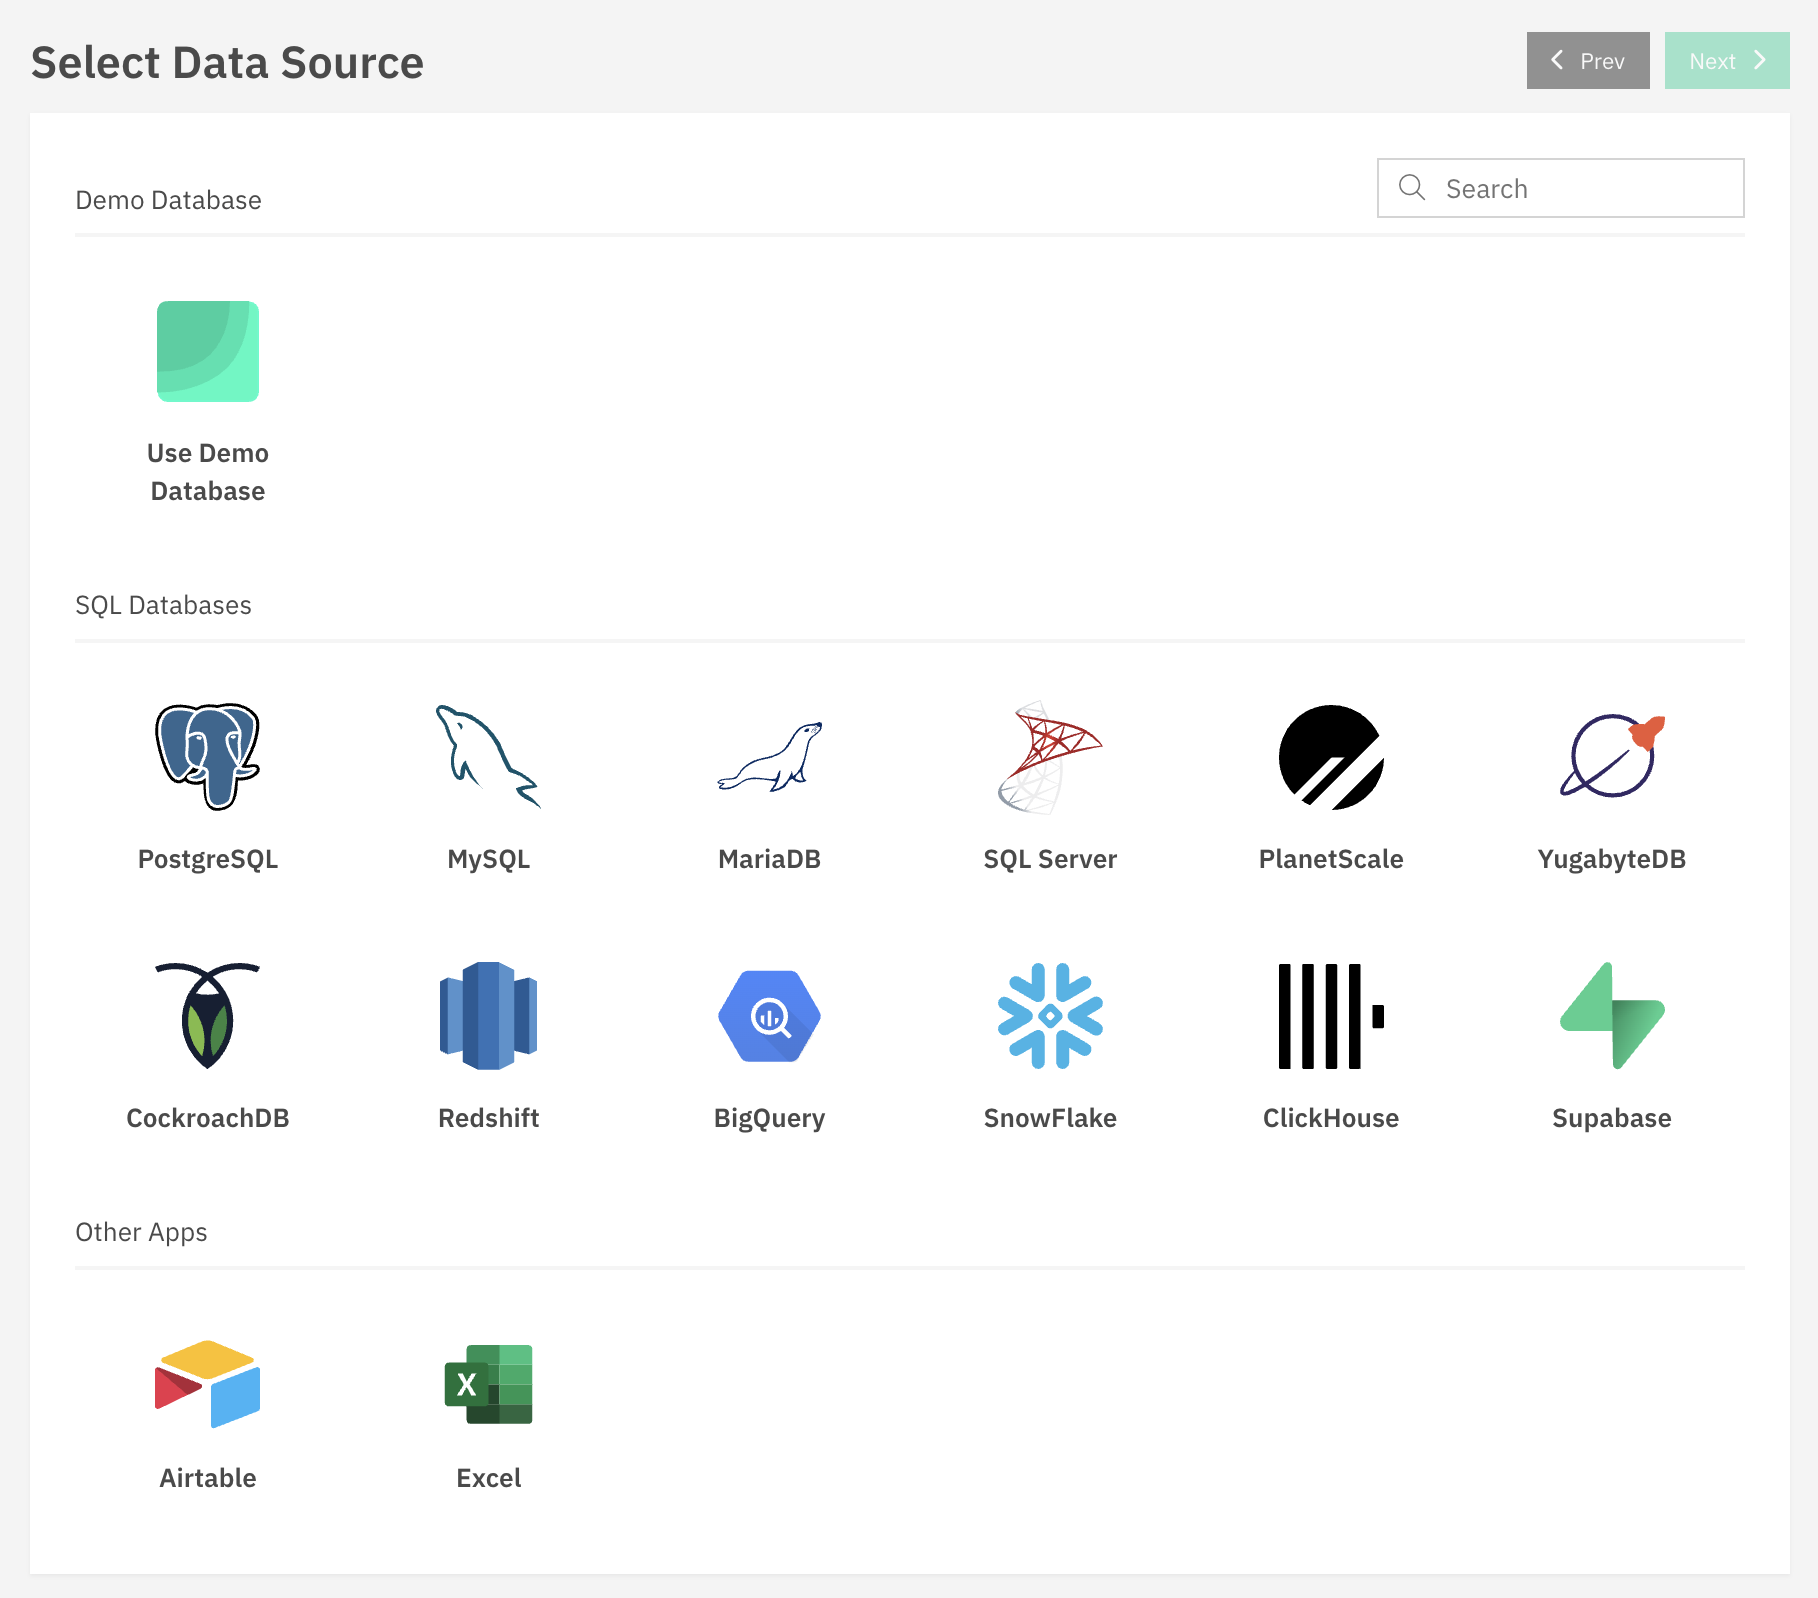
Task: Click the "Supabase" label text
Action: (x=1612, y=1118)
